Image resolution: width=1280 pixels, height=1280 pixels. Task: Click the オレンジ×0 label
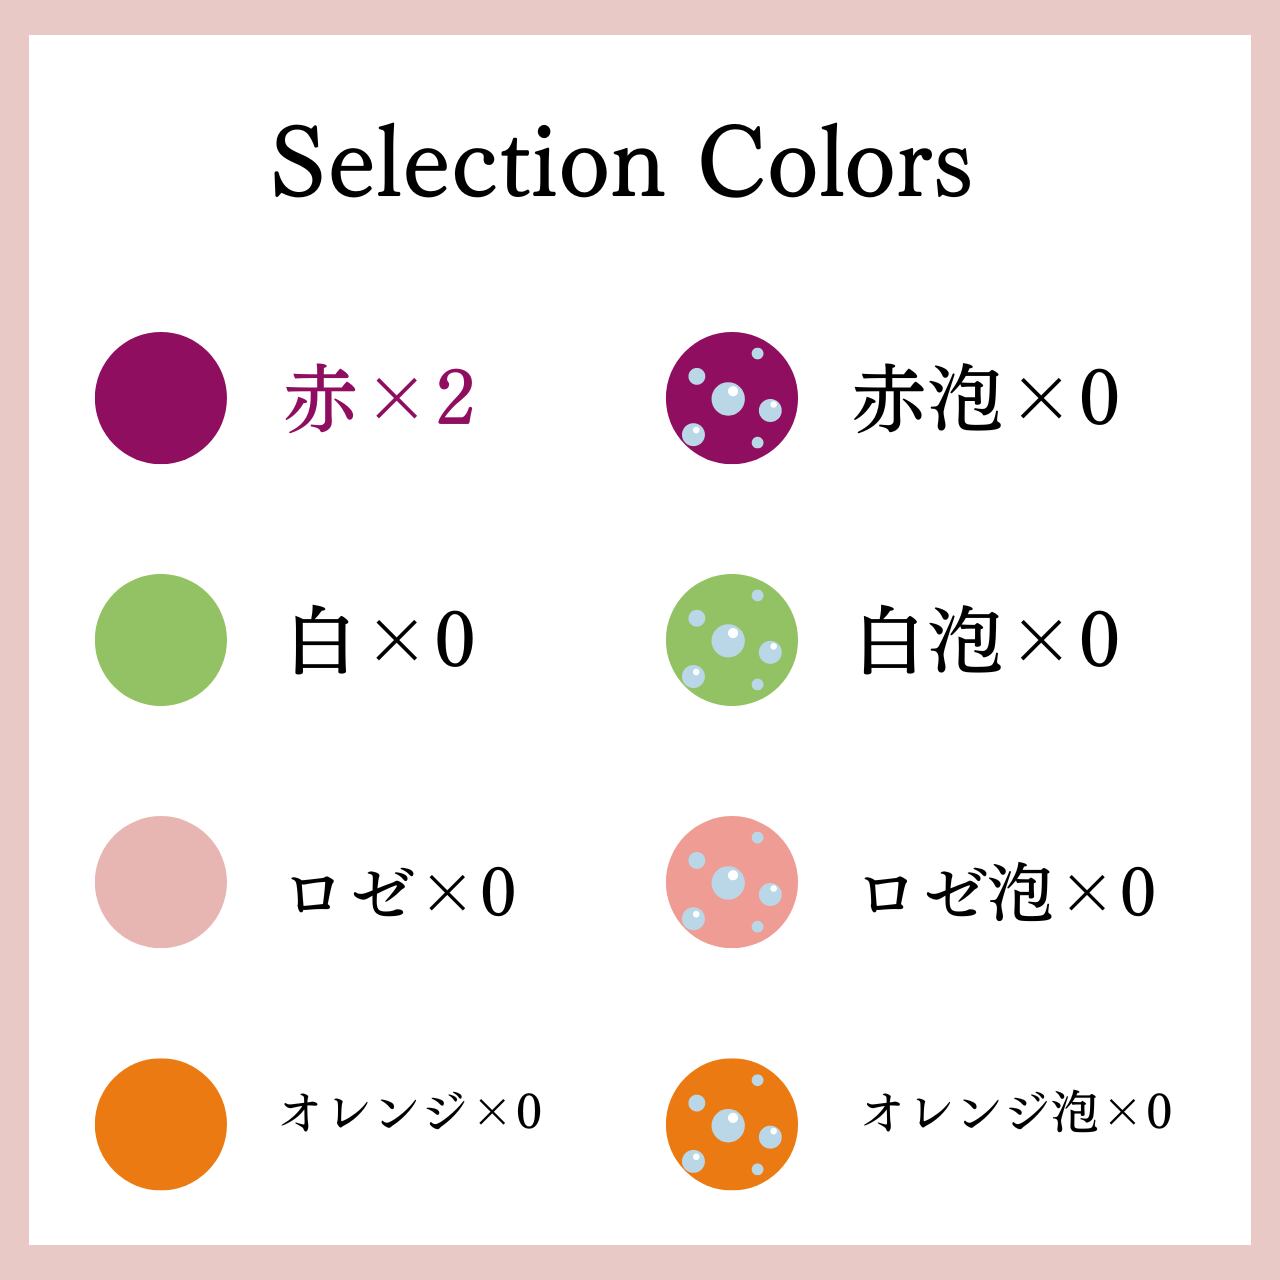[411, 1112]
